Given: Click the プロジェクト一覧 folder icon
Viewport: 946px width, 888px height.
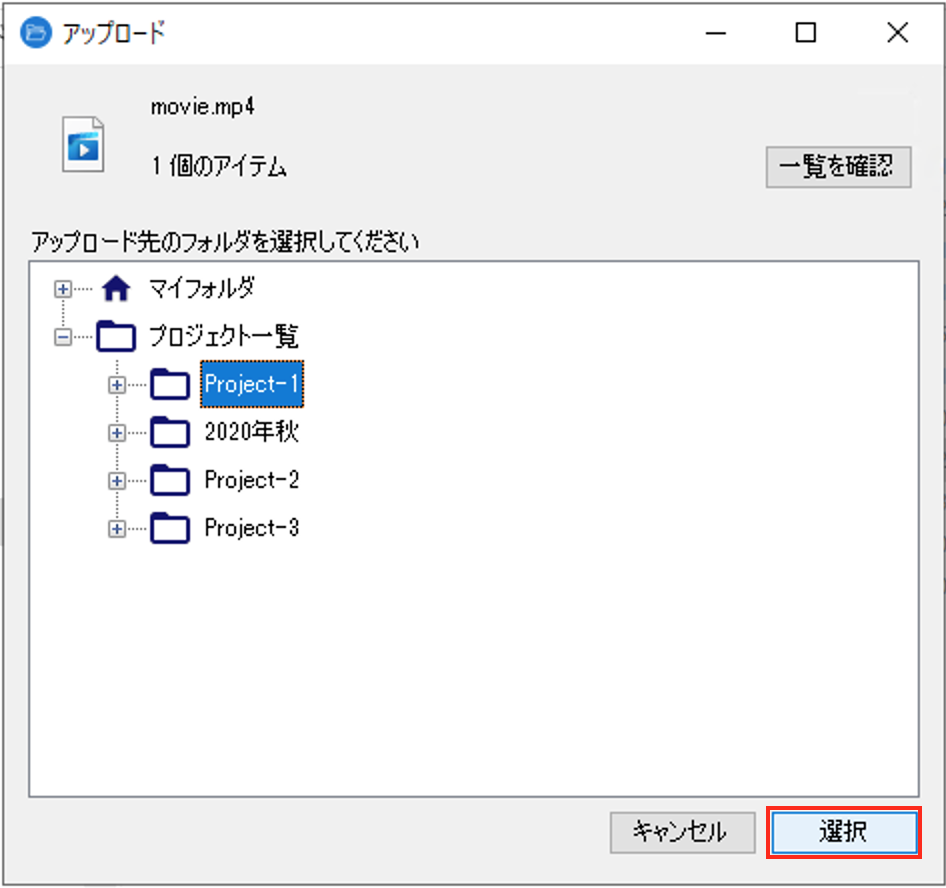Looking at the screenshot, I should coord(116,336).
